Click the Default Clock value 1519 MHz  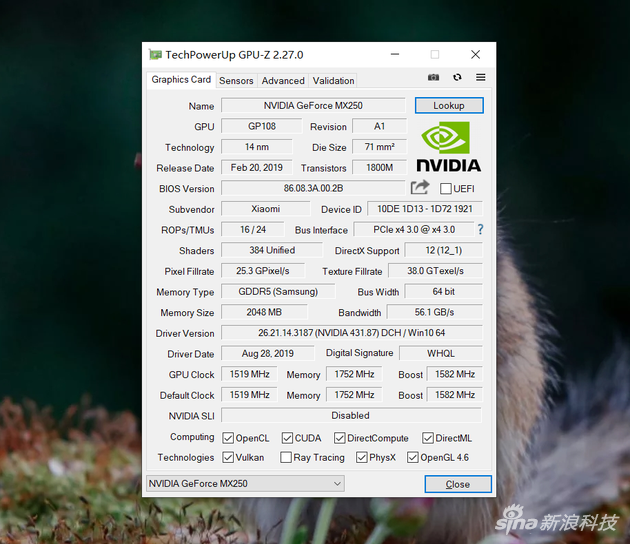[250, 395]
